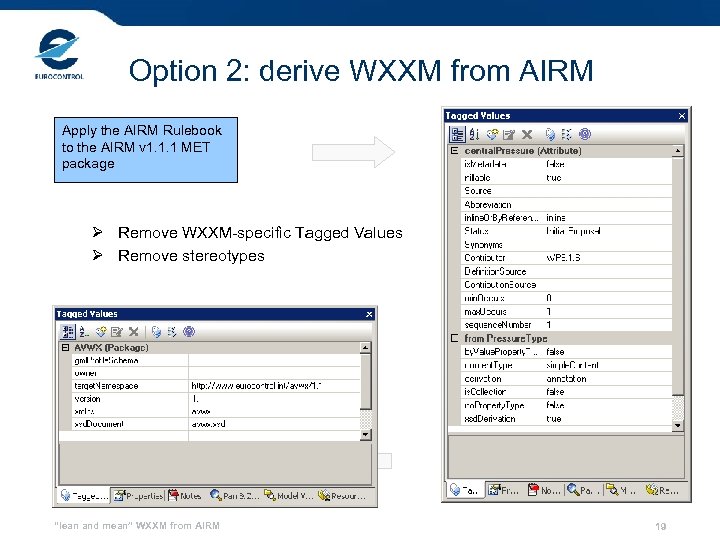The width and height of the screenshot is (720, 540).
Task: Click the delete X icon in the right Tagged Values toolbar
Action: tap(527, 135)
